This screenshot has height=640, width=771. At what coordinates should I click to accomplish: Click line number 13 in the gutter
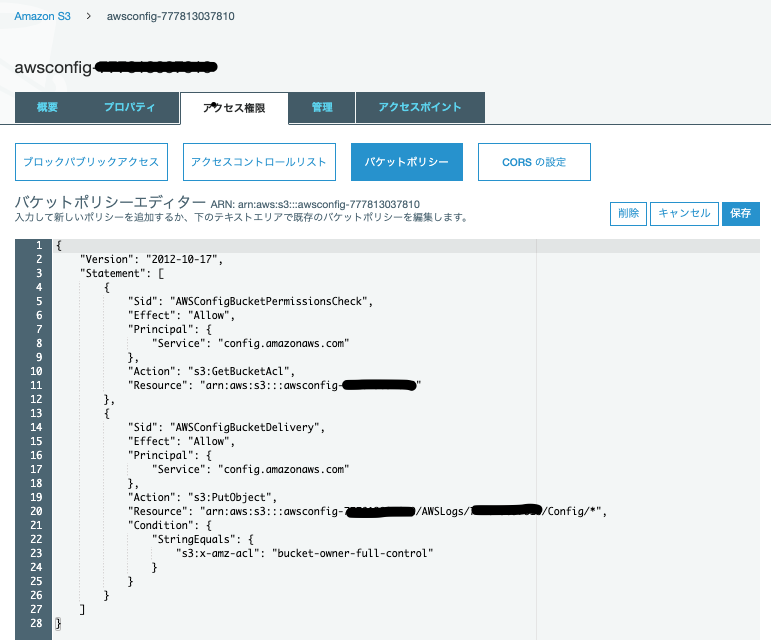tap(36, 413)
